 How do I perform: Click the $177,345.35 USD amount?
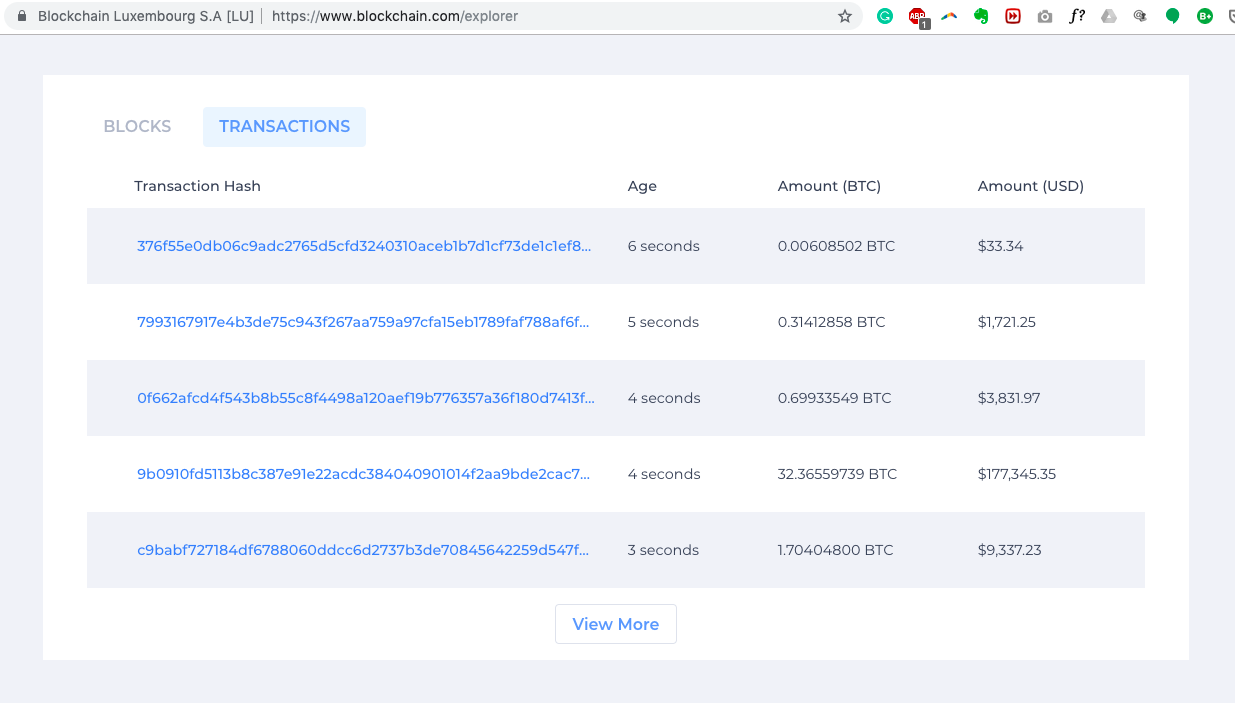coord(1017,474)
